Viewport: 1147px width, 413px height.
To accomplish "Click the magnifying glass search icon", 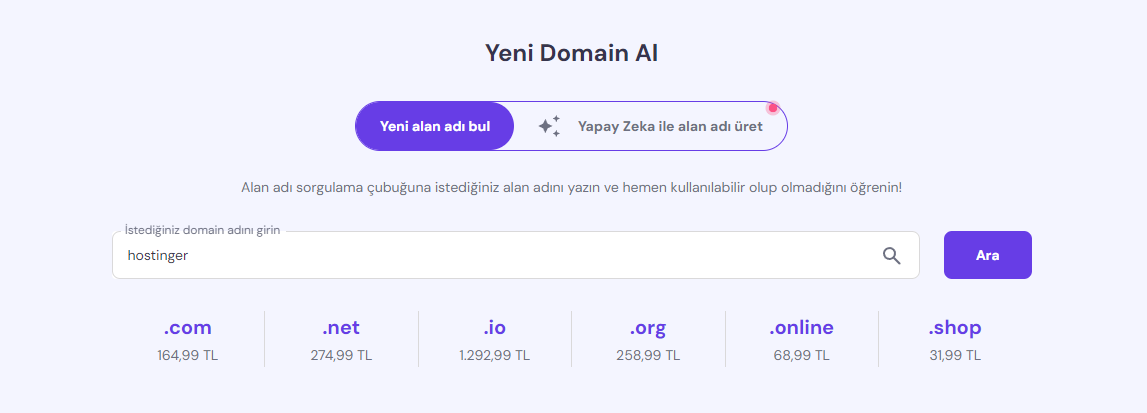I will (891, 256).
